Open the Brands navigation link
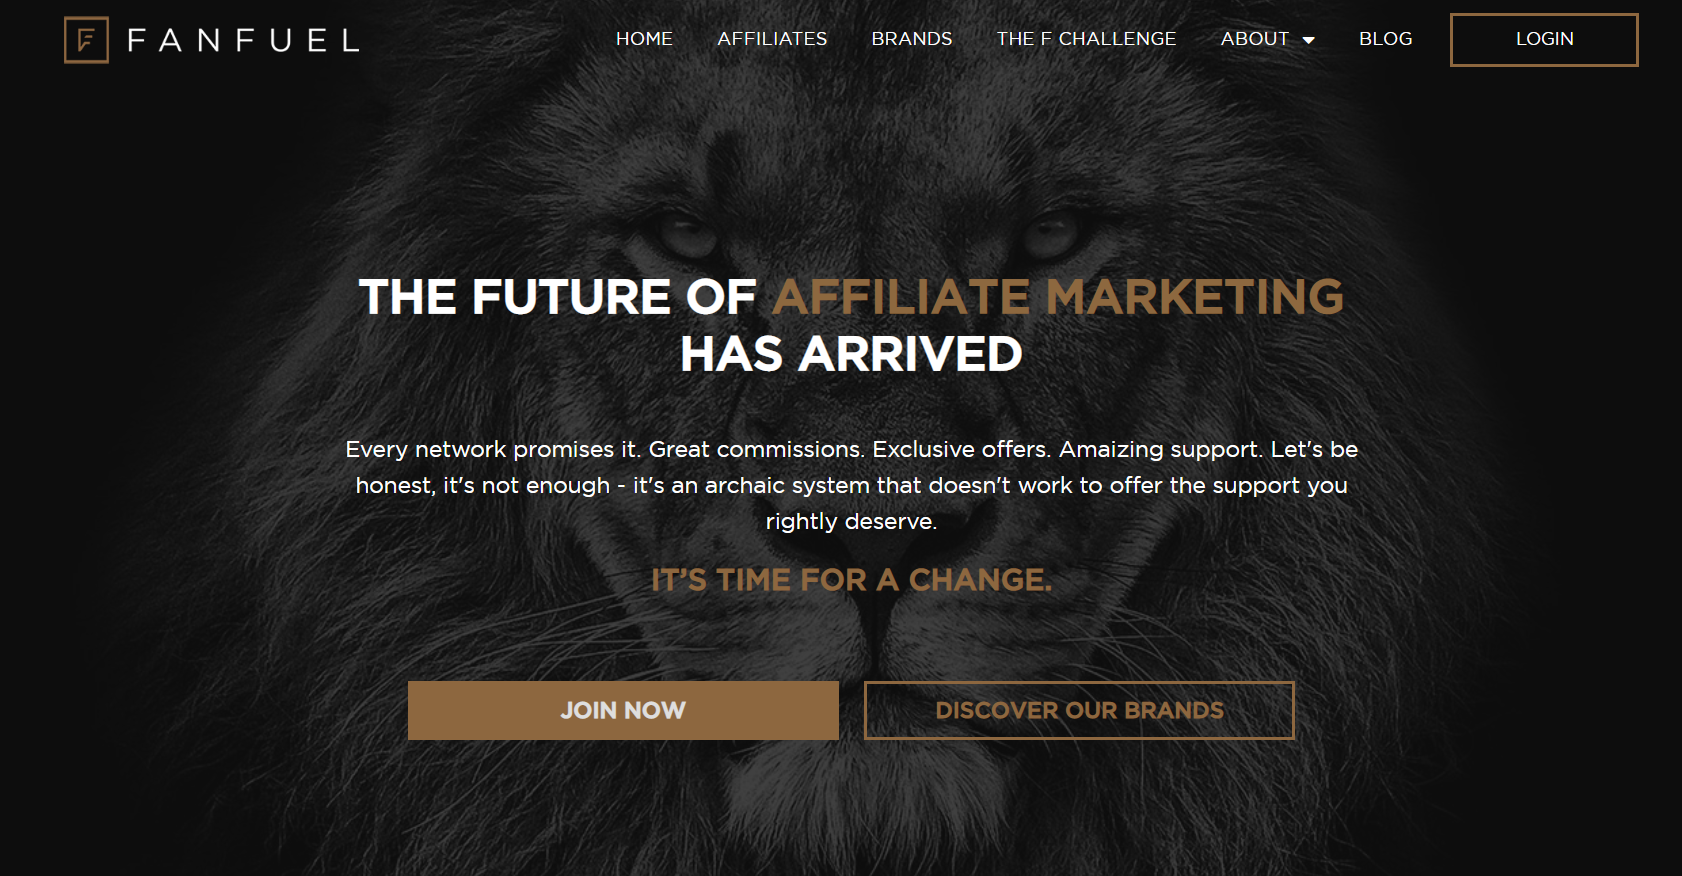 click(911, 39)
